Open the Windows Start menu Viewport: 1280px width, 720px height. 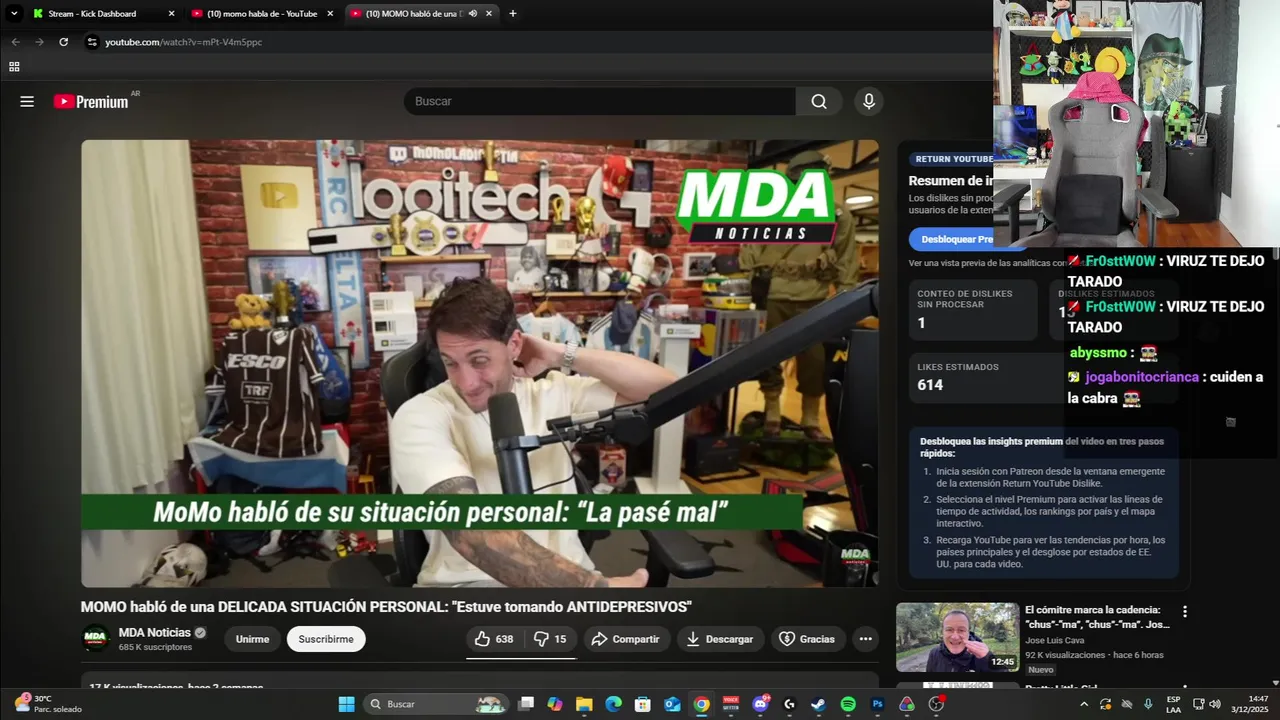346,704
